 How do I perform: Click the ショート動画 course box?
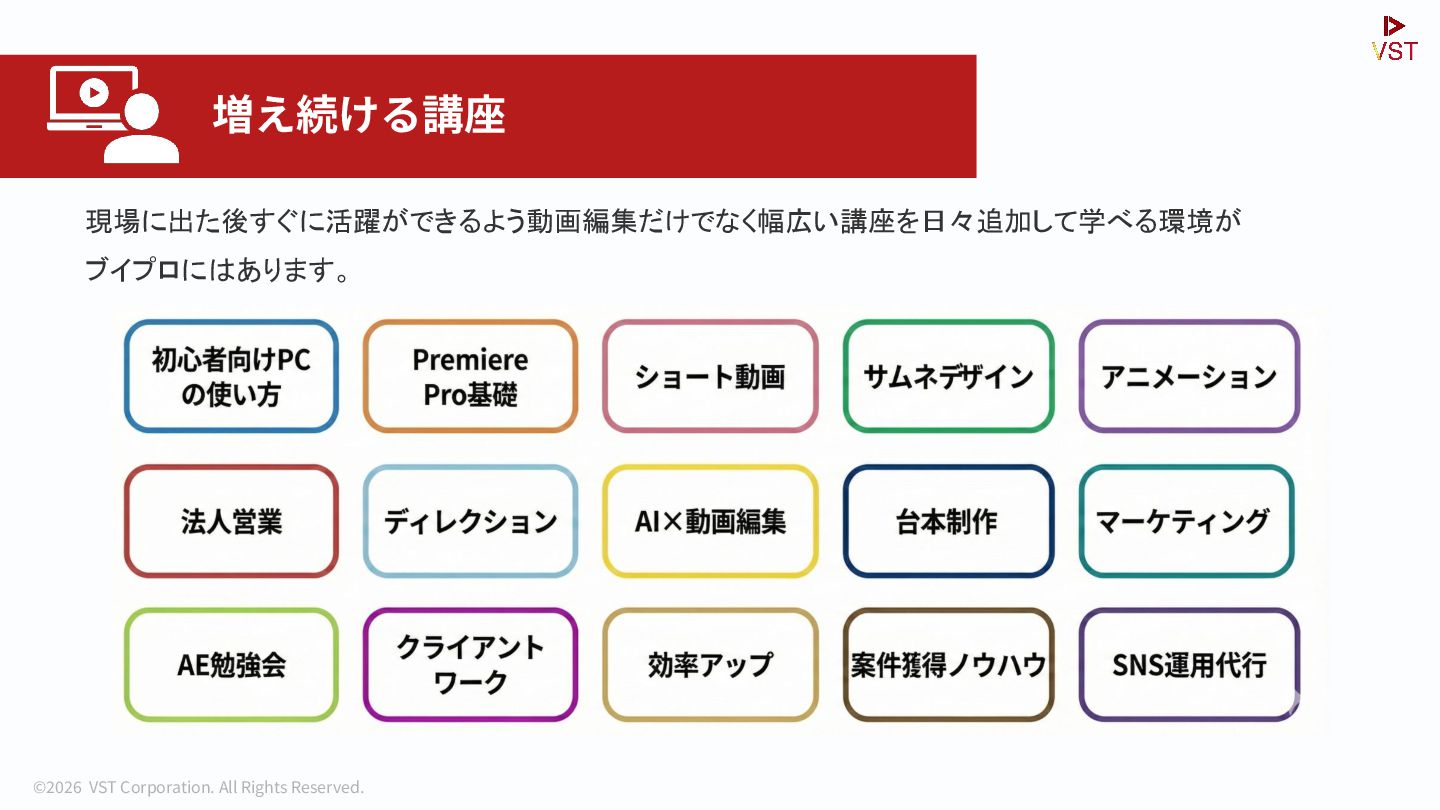pos(710,376)
